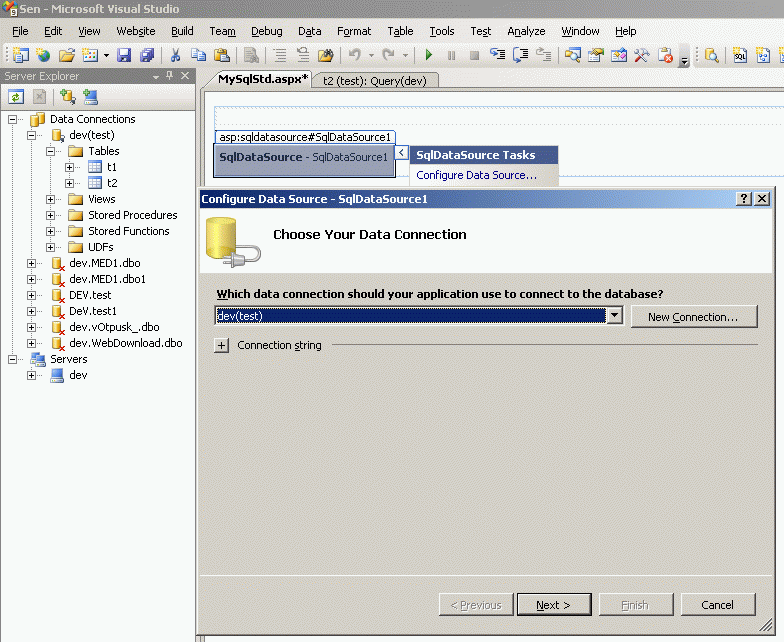Select the dev.MED1.dbo connection
Viewport: 784px width, 642px height.
(104, 263)
